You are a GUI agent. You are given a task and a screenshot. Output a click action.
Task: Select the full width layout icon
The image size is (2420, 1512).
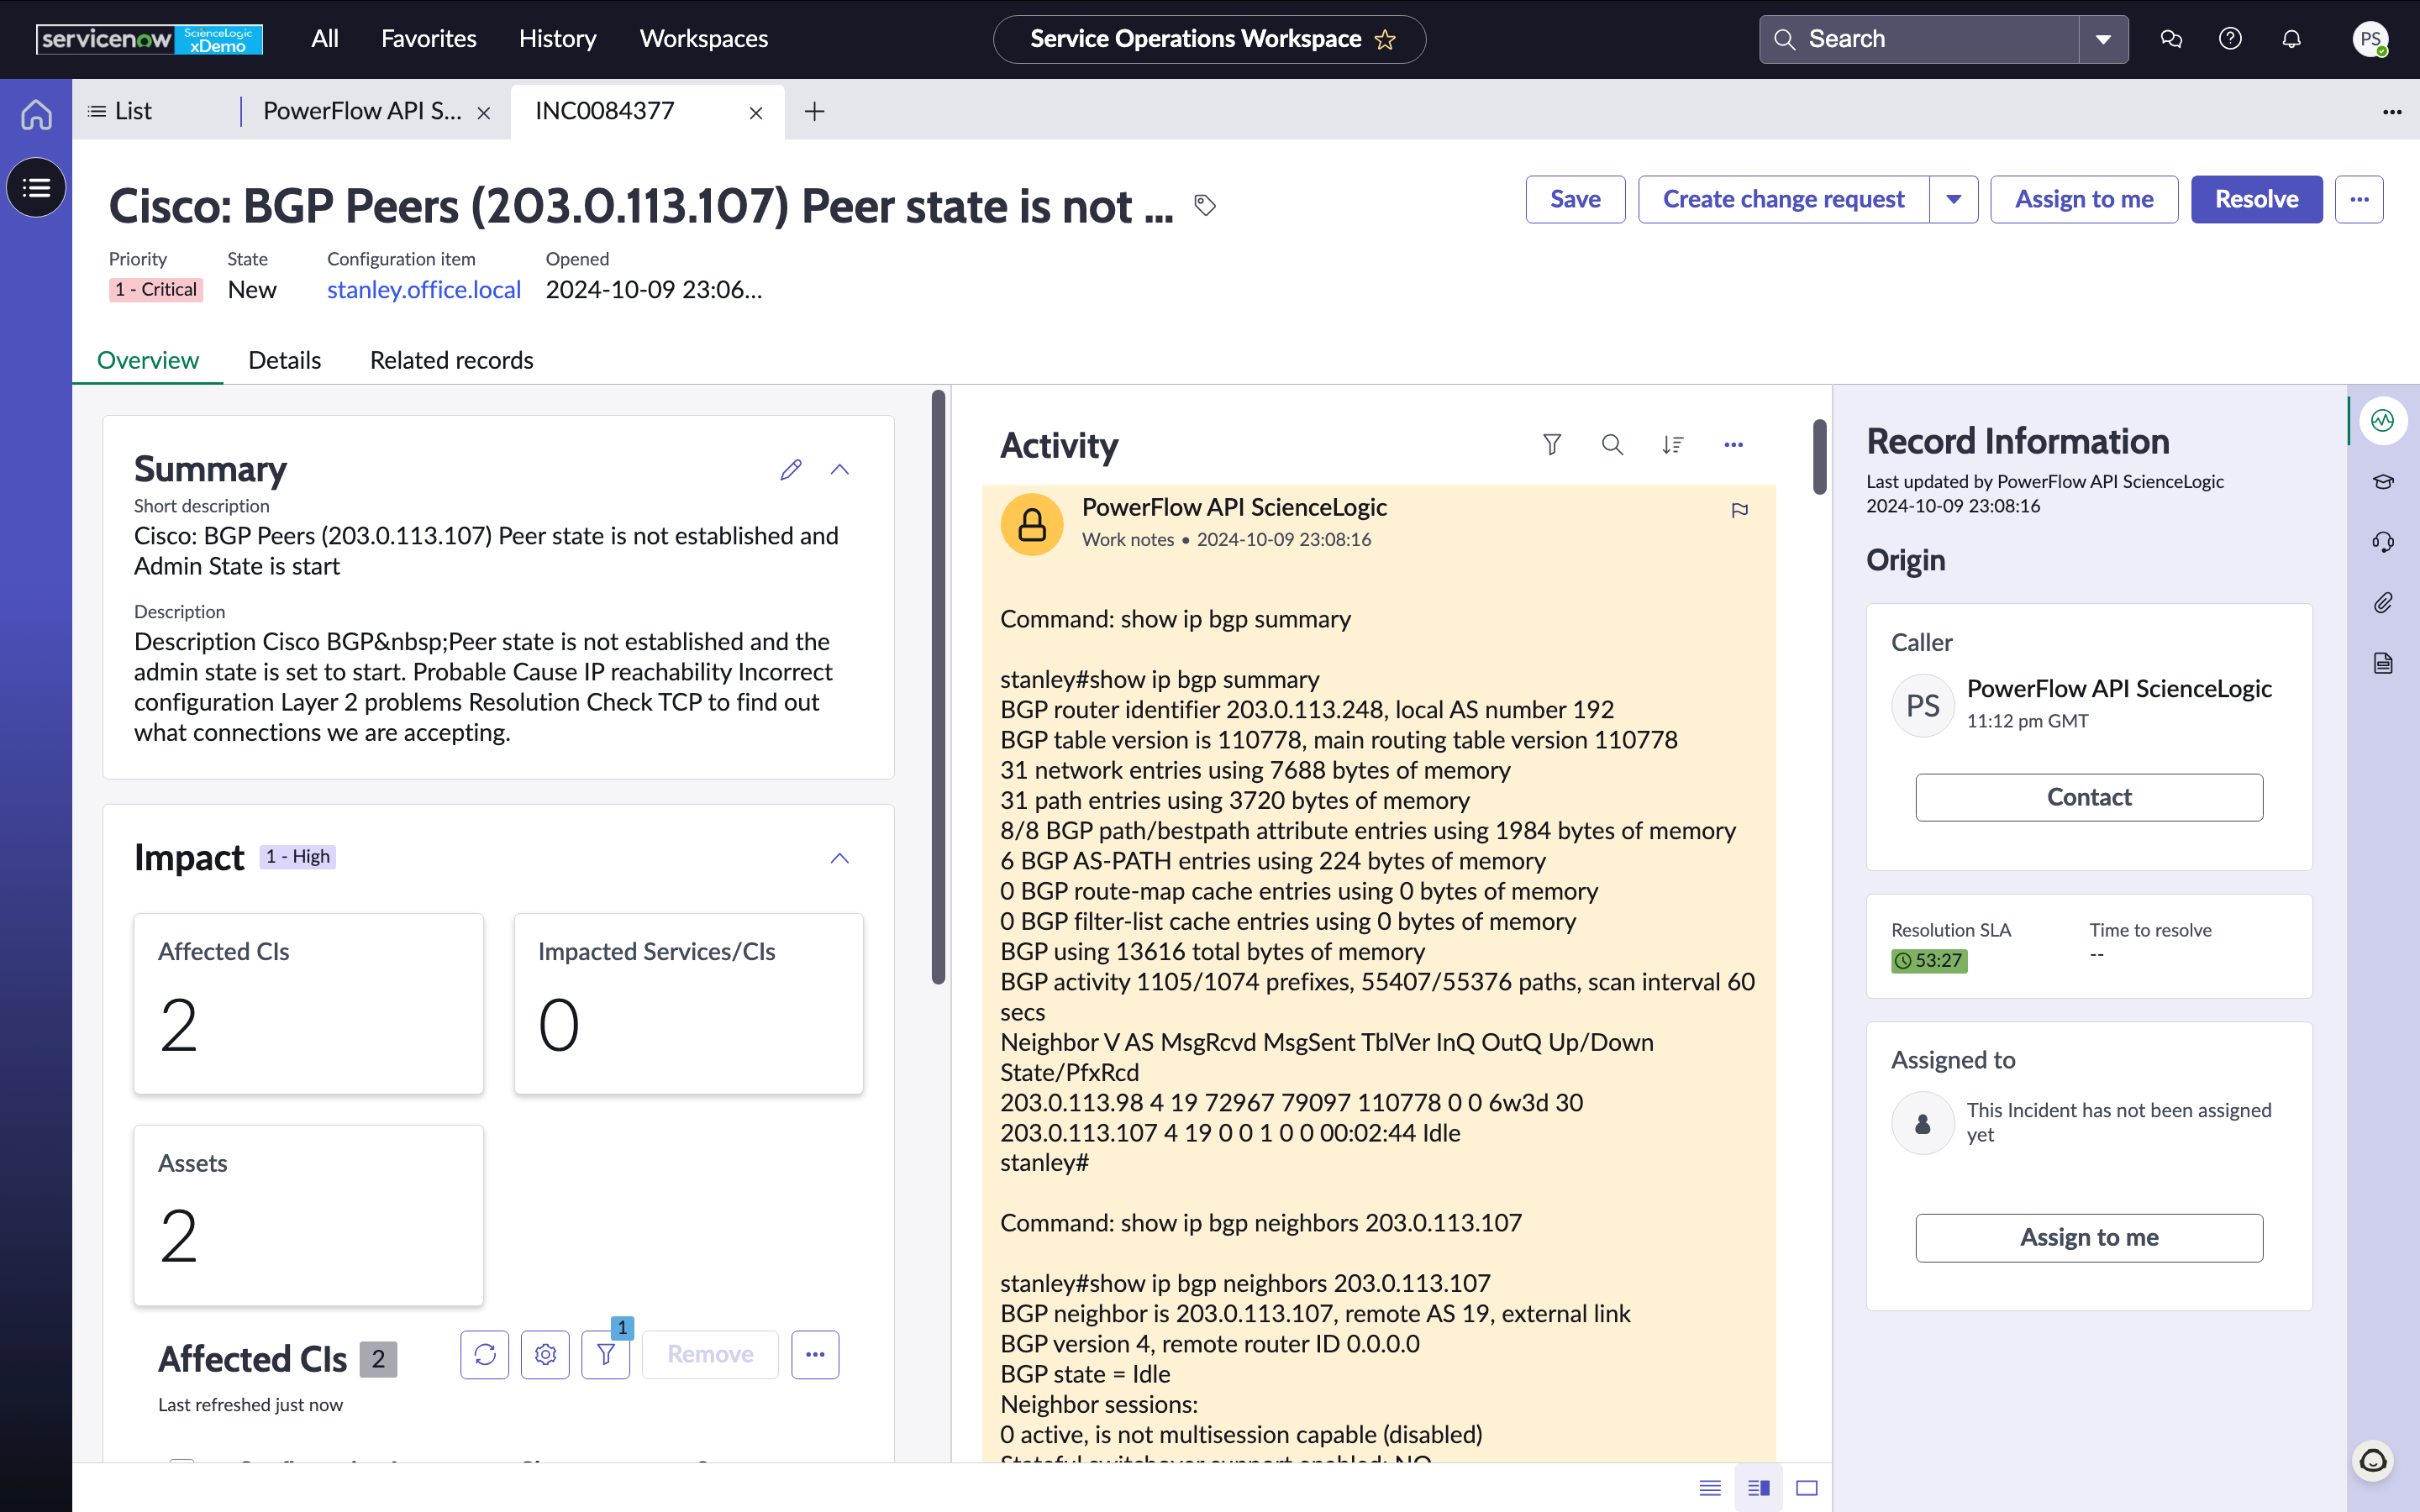(1807, 1488)
